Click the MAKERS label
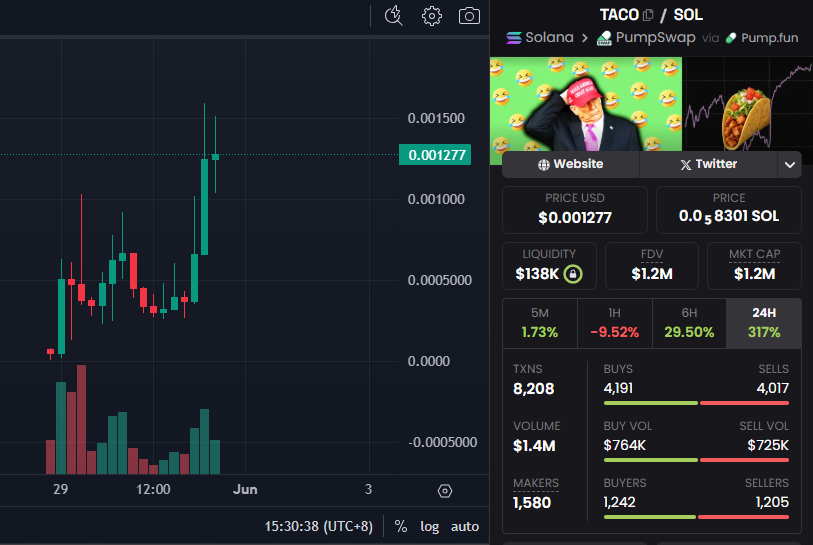The image size is (813, 545). click(536, 483)
